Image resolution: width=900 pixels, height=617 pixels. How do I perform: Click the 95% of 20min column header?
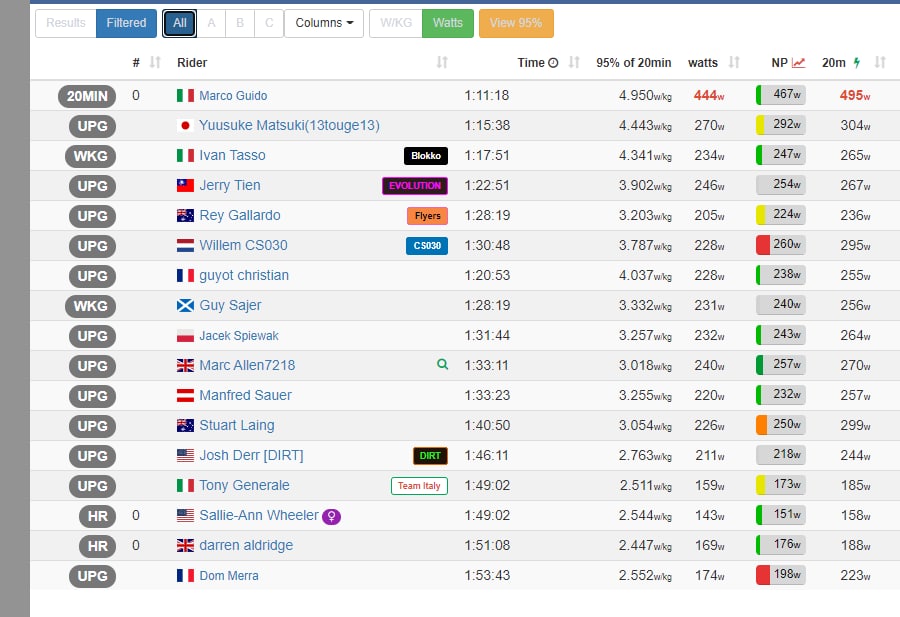634,63
